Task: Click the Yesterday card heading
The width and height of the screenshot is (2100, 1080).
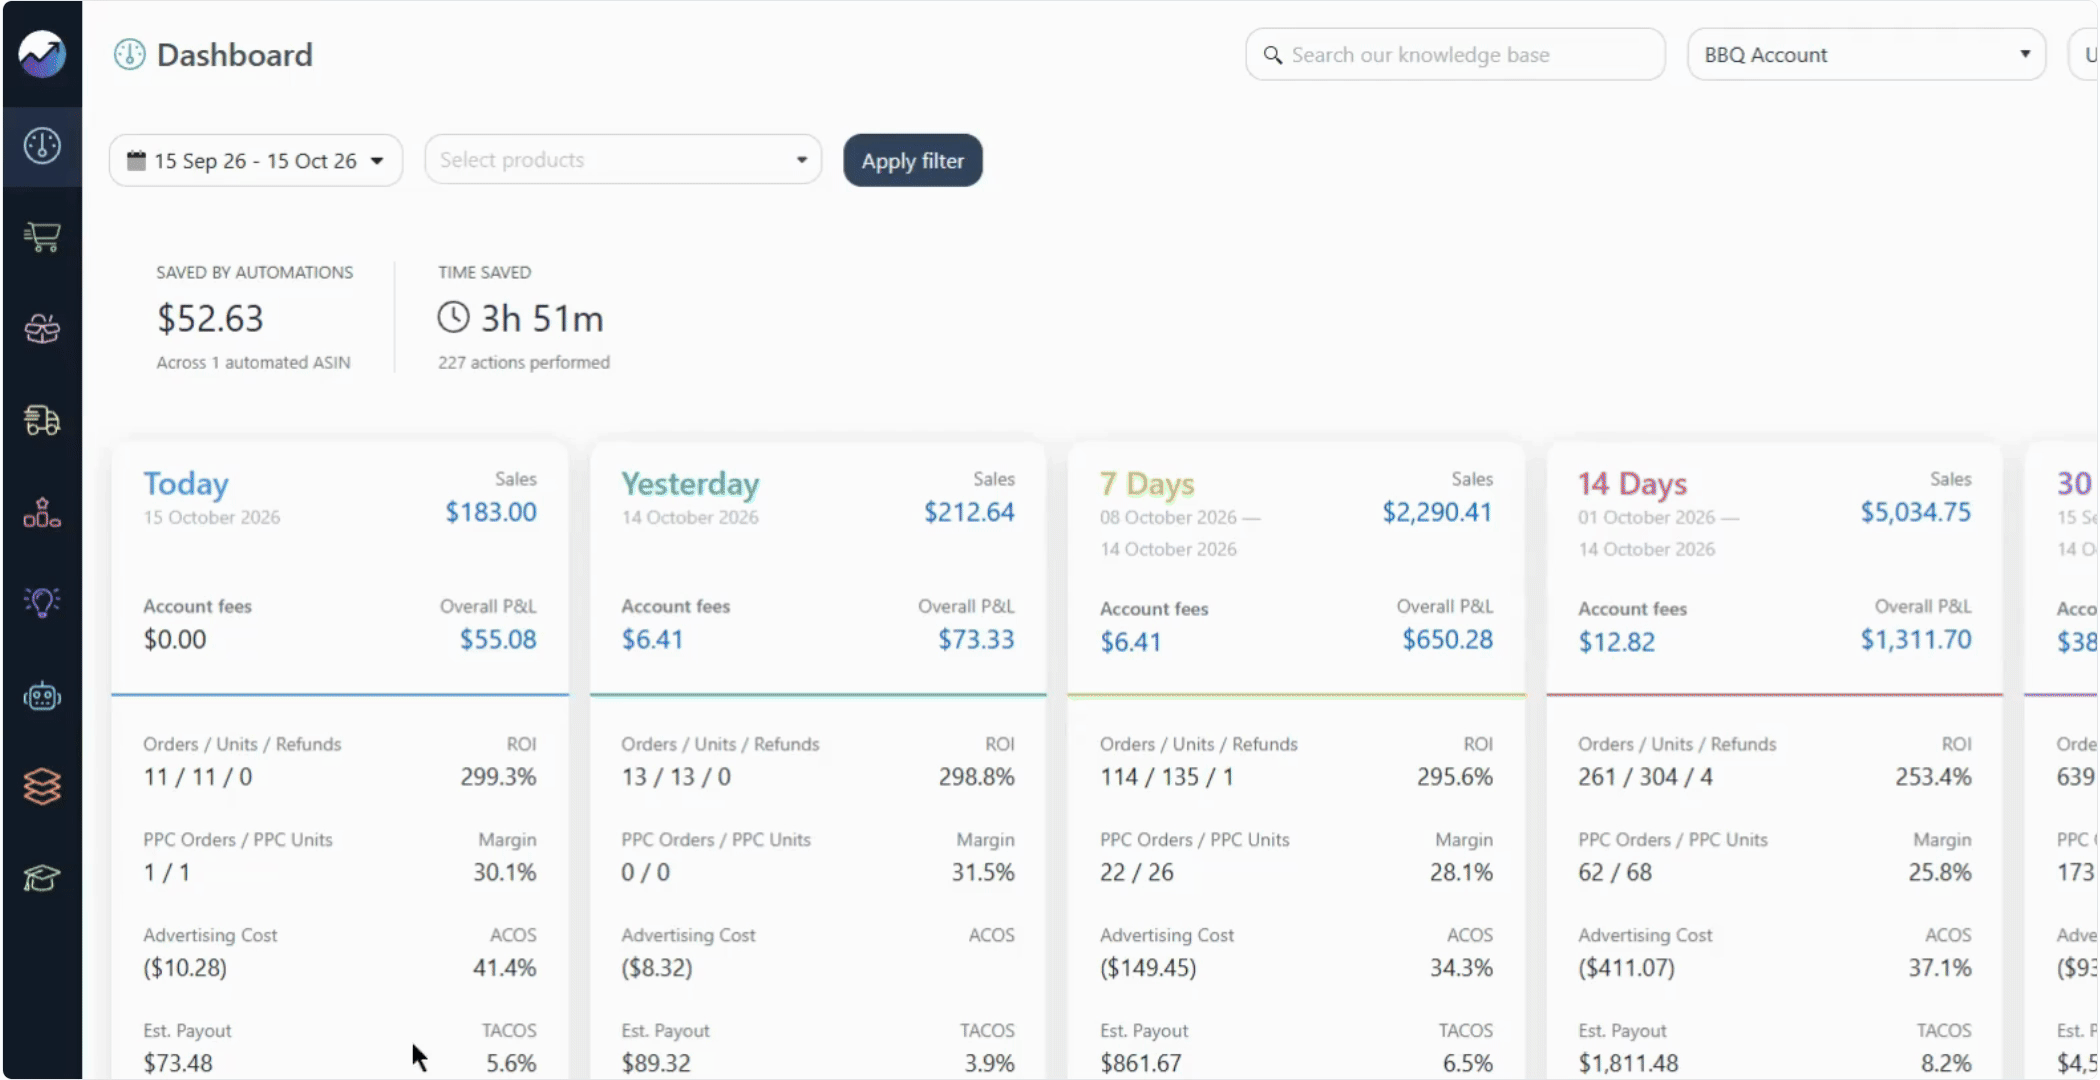Action: tap(690, 484)
